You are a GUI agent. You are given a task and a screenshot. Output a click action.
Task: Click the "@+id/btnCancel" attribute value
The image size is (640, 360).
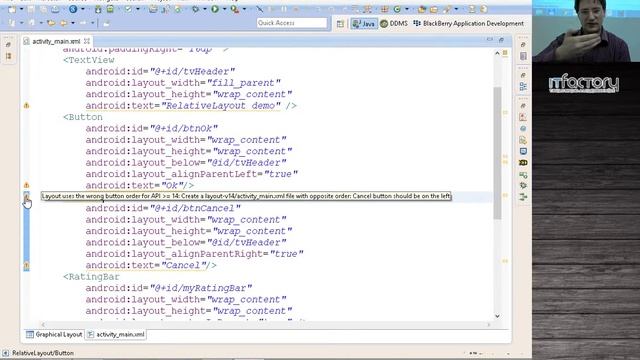[196, 208]
